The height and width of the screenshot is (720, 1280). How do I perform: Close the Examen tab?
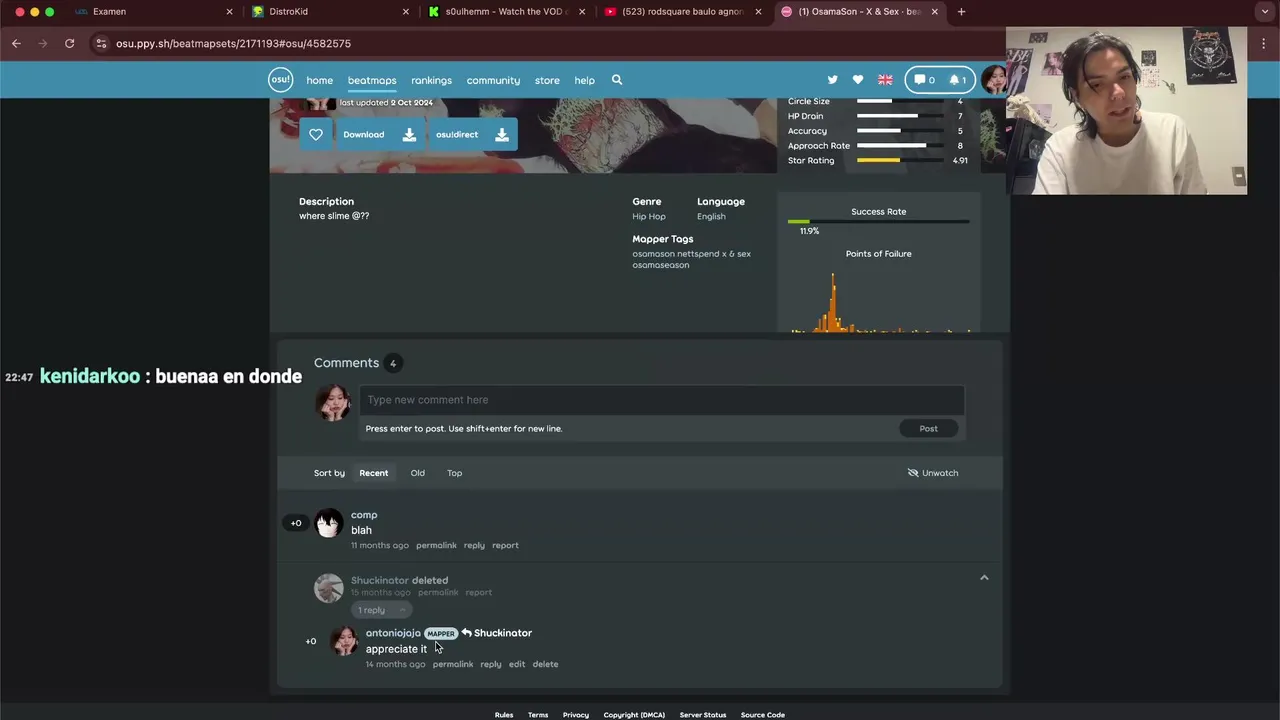point(229,12)
